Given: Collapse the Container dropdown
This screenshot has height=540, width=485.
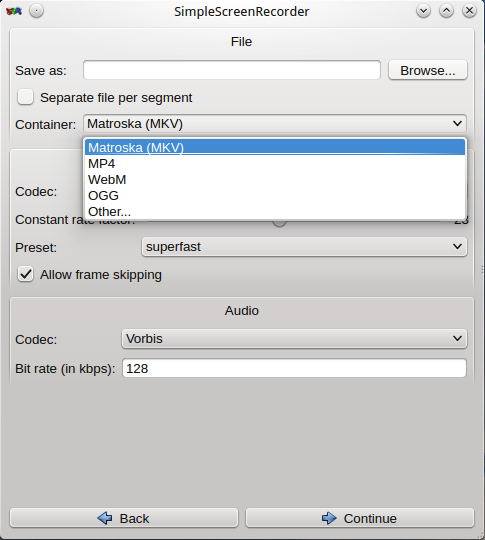Looking at the screenshot, I should pos(275,124).
